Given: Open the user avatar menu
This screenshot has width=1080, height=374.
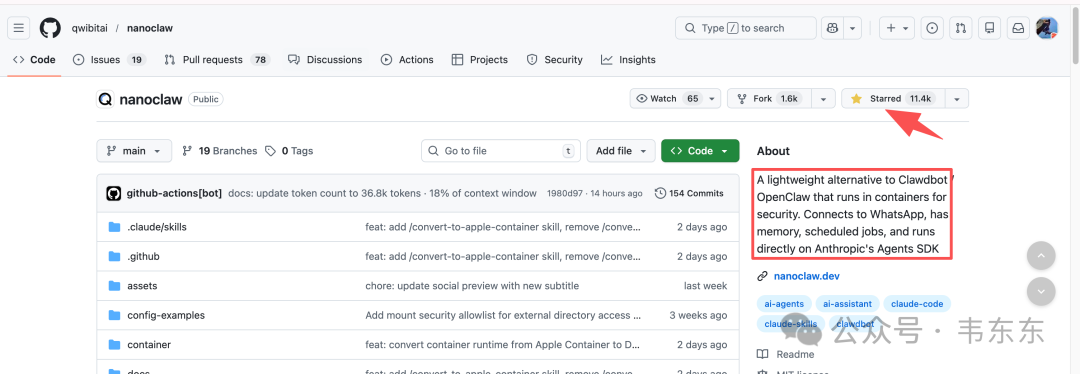Looking at the screenshot, I should pos(1047,28).
